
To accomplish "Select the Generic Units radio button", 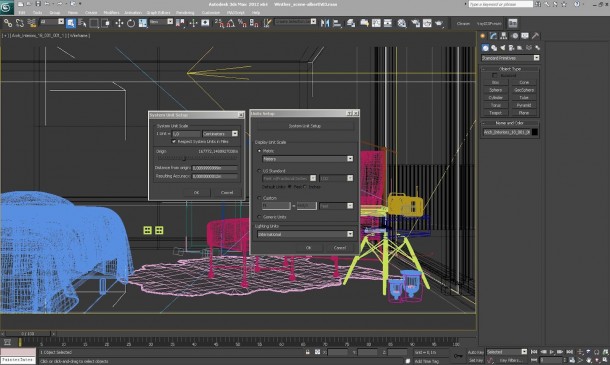I will [259, 217].
